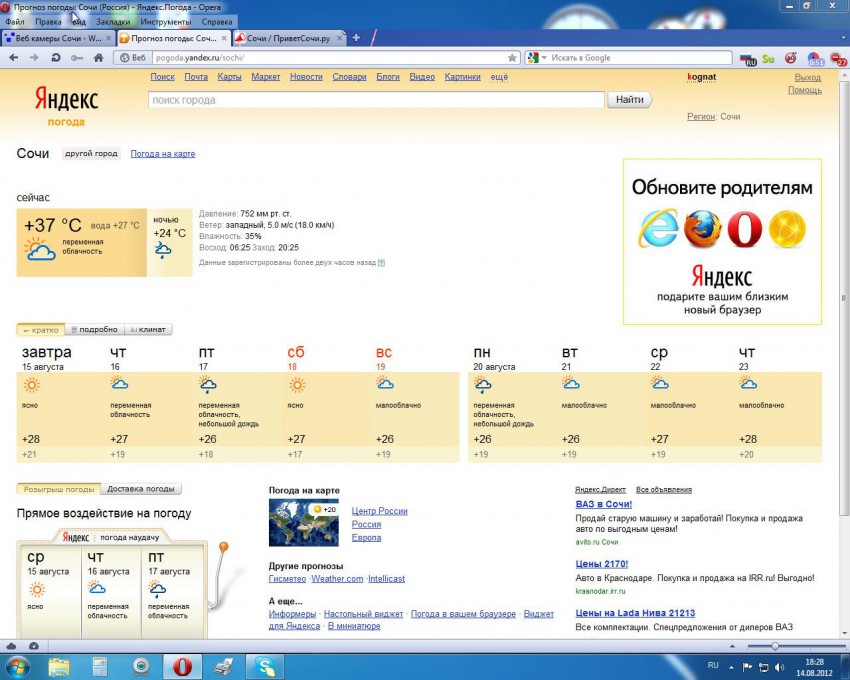Image resolution: width=850 pixels, height=680 pixels.
Task: Switch the forecast view to 'подробно'
Action: tap(93, 329)
